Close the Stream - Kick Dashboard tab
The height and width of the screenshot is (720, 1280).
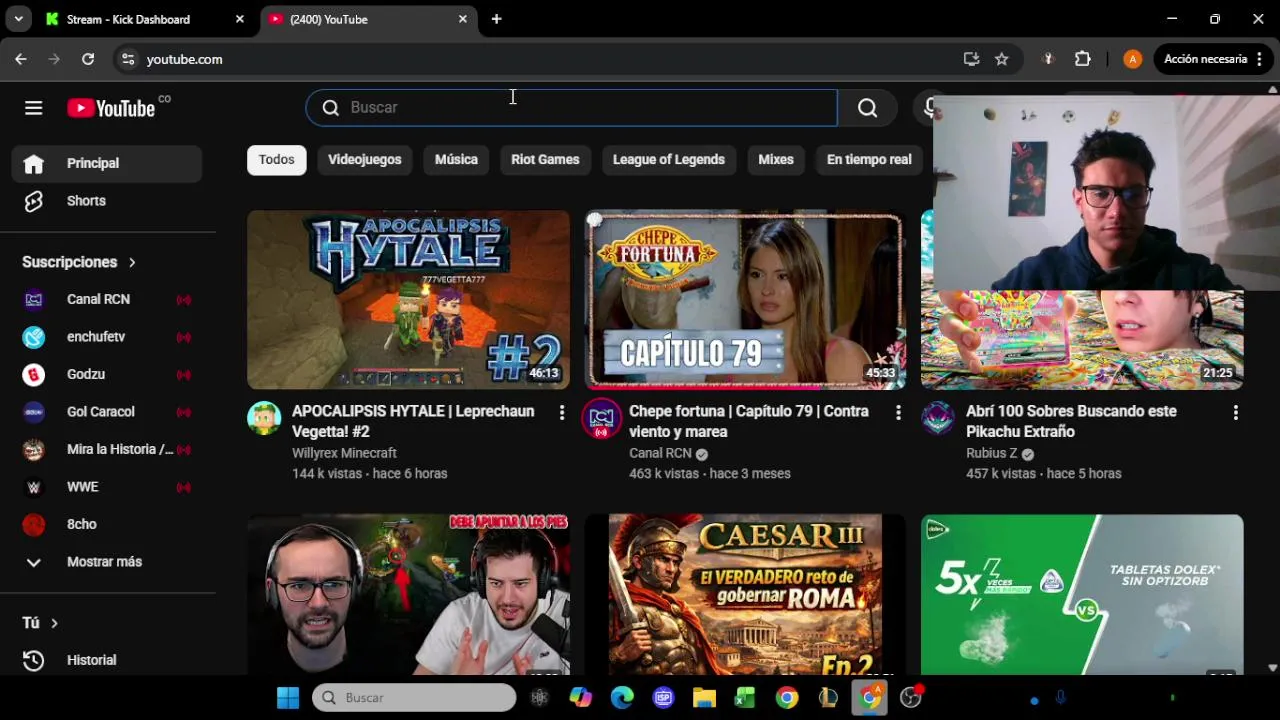coord(239,19)
